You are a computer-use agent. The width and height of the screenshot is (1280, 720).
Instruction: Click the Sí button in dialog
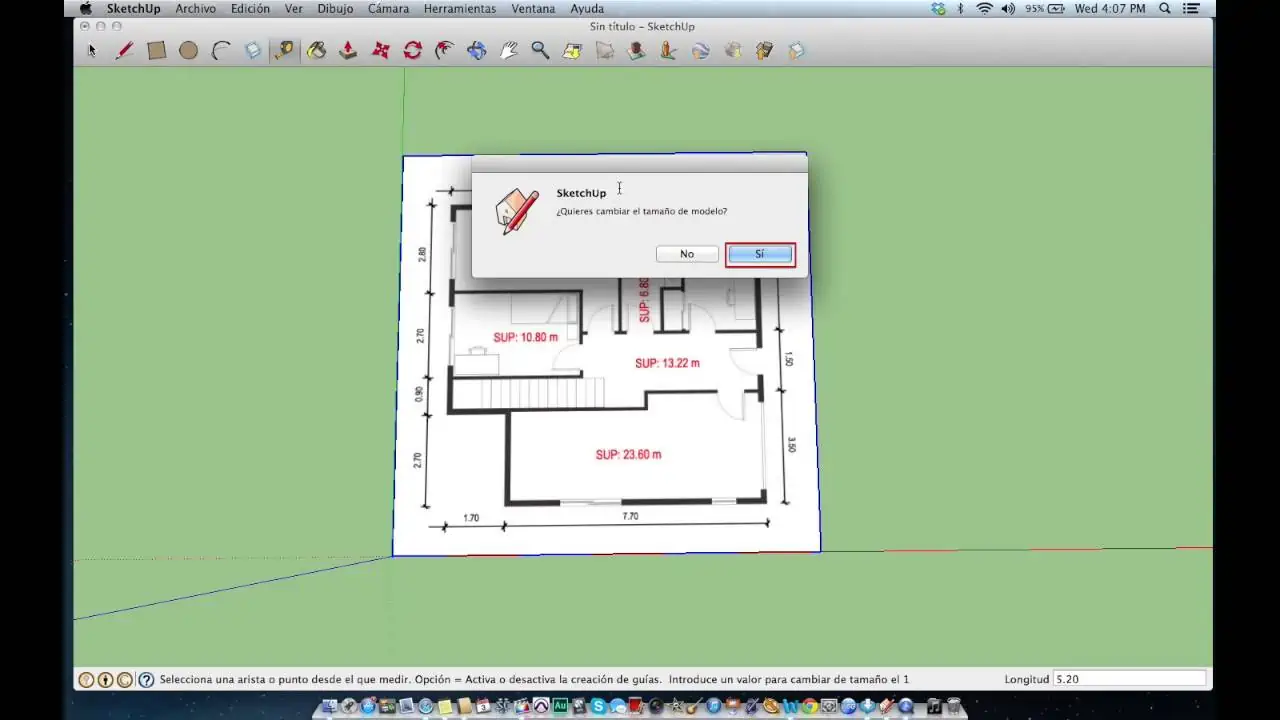[x=760, y=254]
